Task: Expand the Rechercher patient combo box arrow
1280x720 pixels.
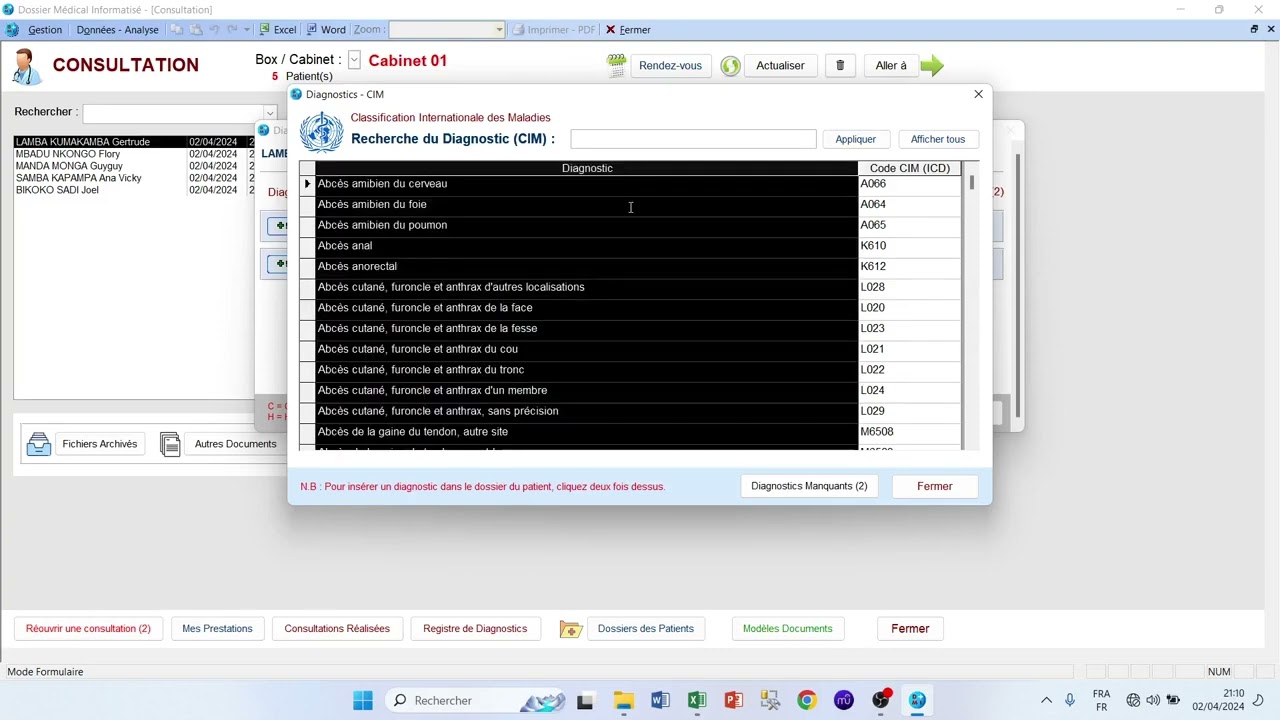Action: pos(269,113)
